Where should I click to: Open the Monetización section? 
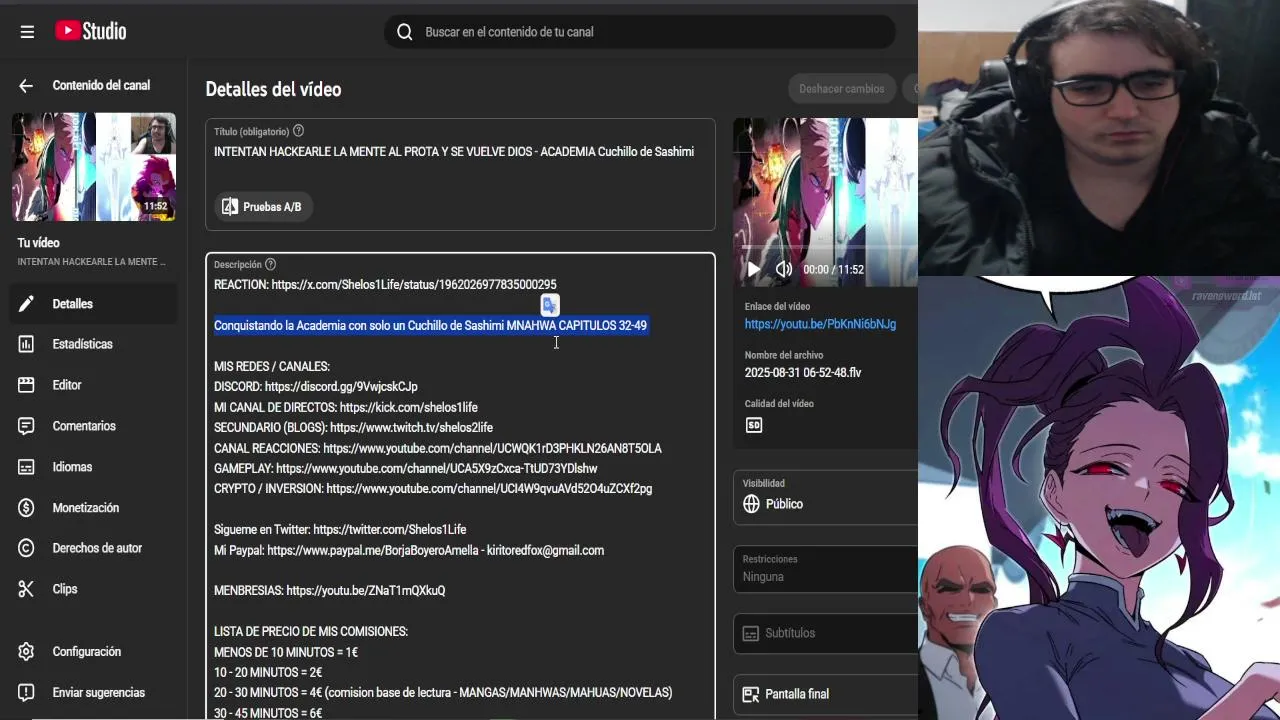[x=93, y=508]
